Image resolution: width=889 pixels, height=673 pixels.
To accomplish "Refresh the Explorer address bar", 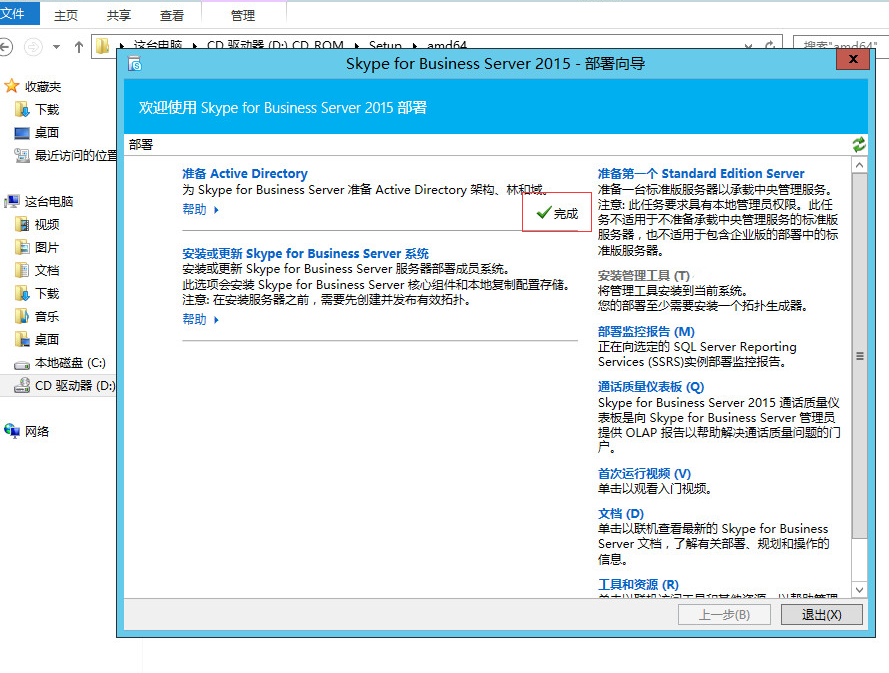I will click(x=770, y=45).
